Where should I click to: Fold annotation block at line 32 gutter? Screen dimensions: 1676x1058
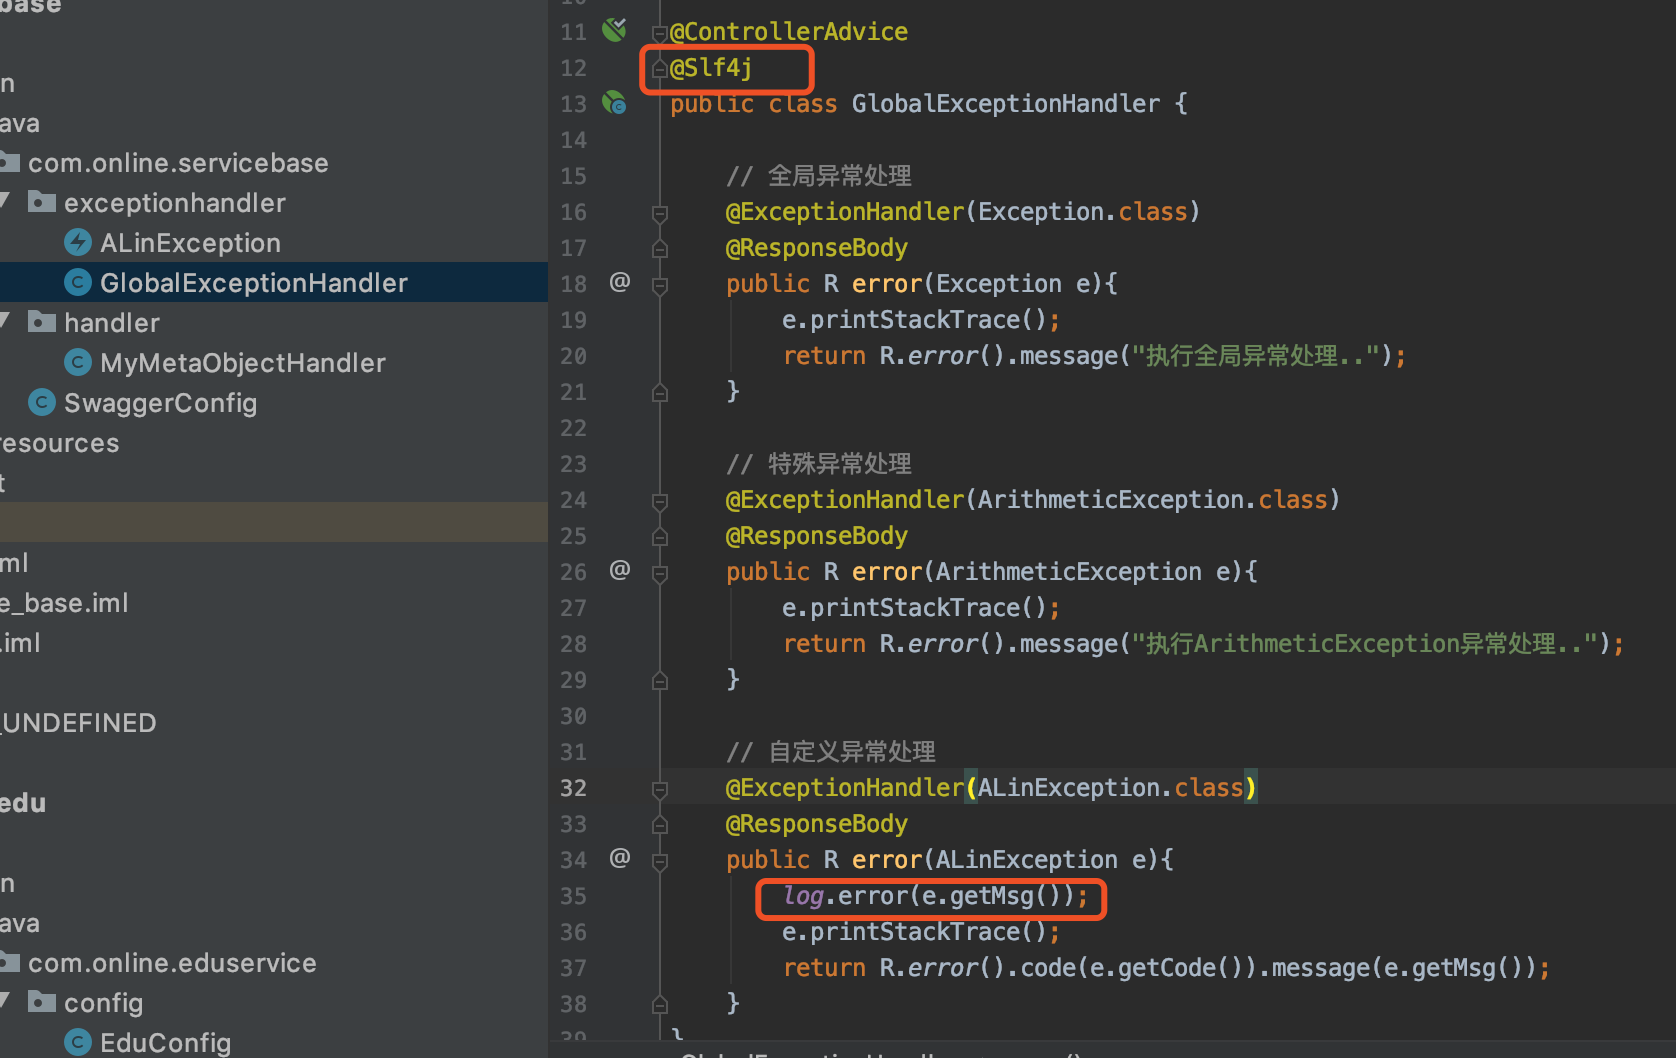click(x=659, y=789)
